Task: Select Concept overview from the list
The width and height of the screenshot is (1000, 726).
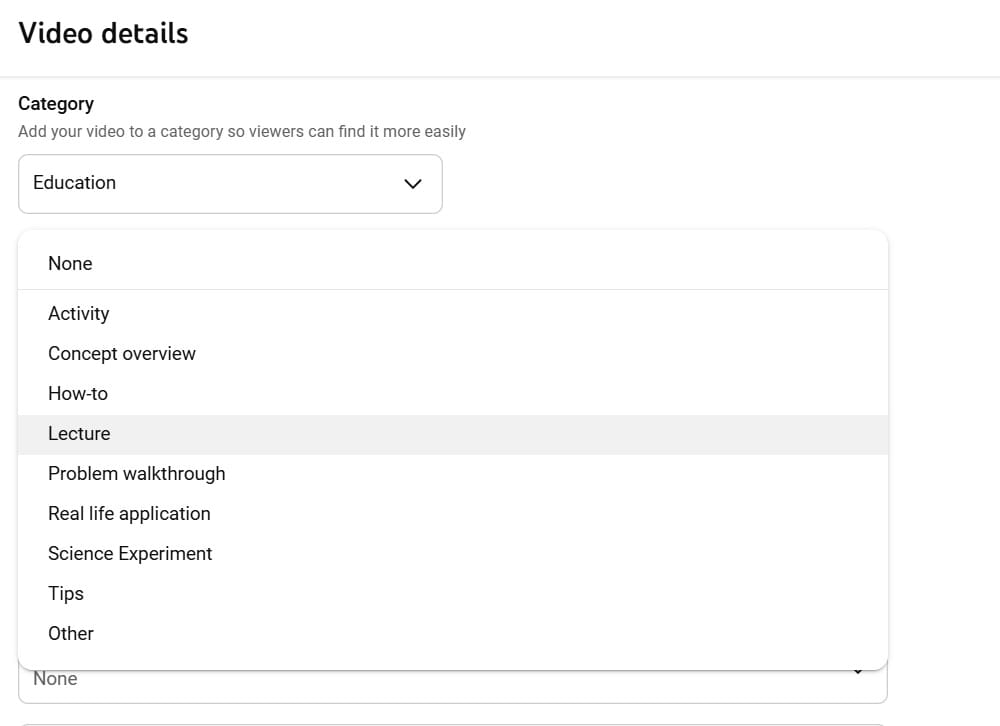Action: pos(122,353)
